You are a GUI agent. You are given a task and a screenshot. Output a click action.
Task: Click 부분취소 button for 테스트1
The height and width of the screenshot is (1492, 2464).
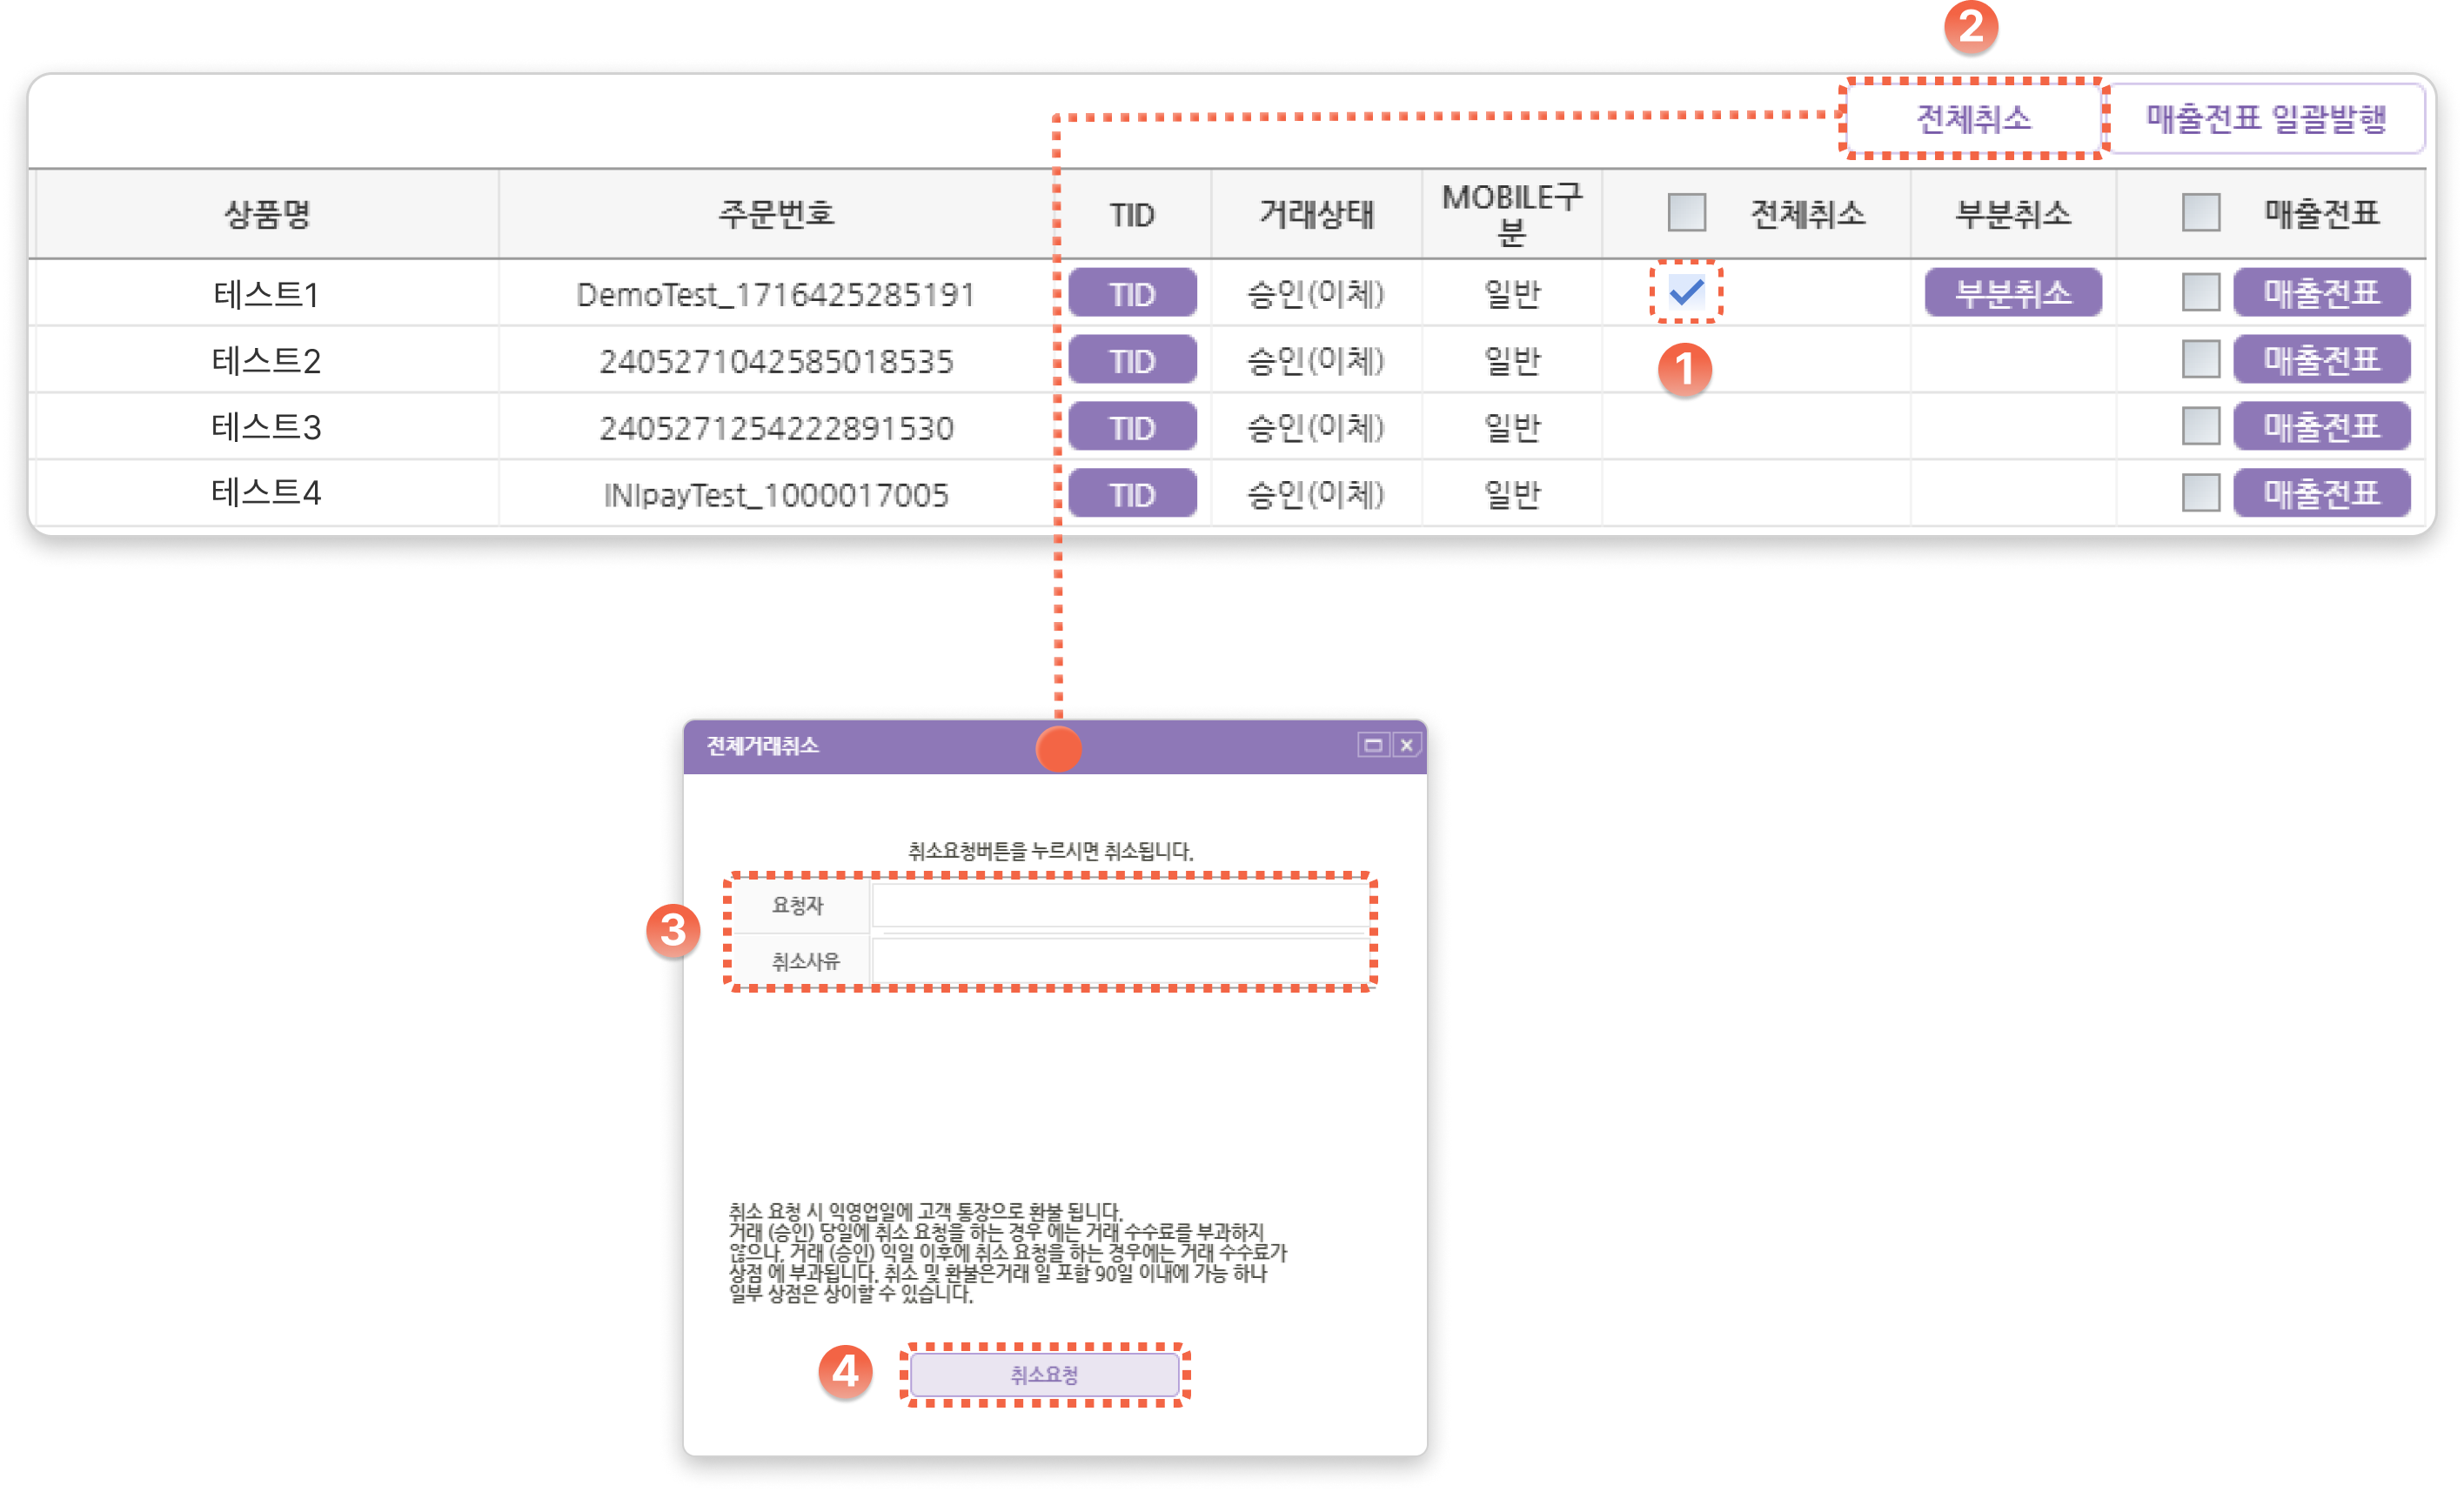2013,293
